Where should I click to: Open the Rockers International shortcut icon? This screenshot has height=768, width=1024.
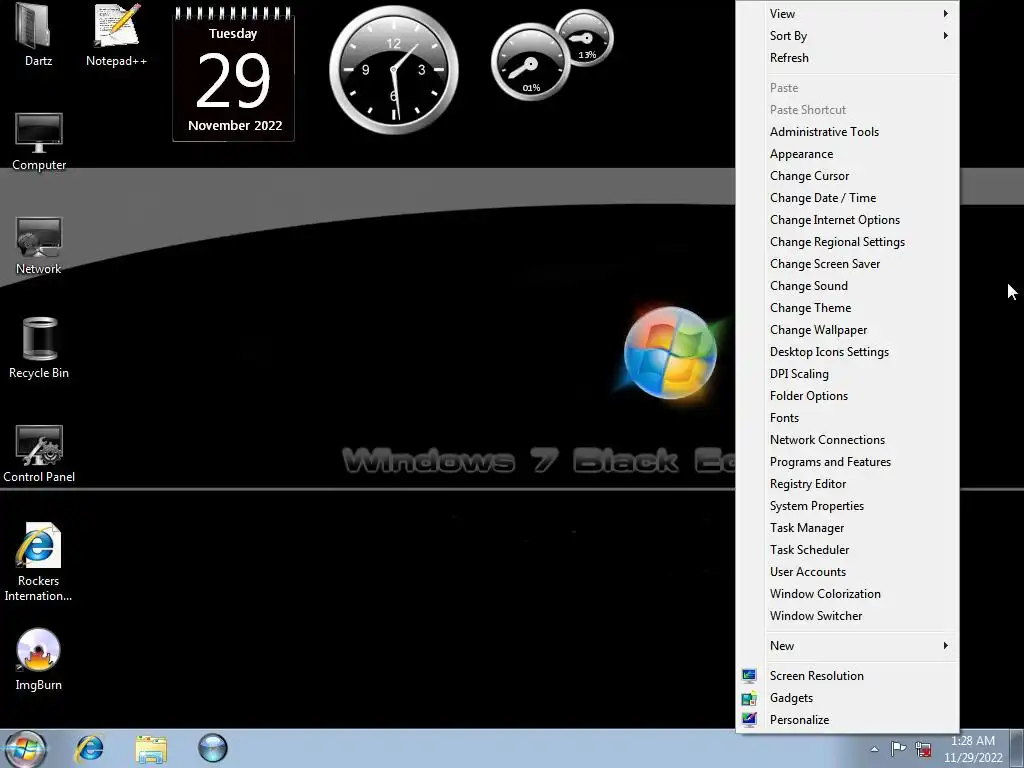38,546
